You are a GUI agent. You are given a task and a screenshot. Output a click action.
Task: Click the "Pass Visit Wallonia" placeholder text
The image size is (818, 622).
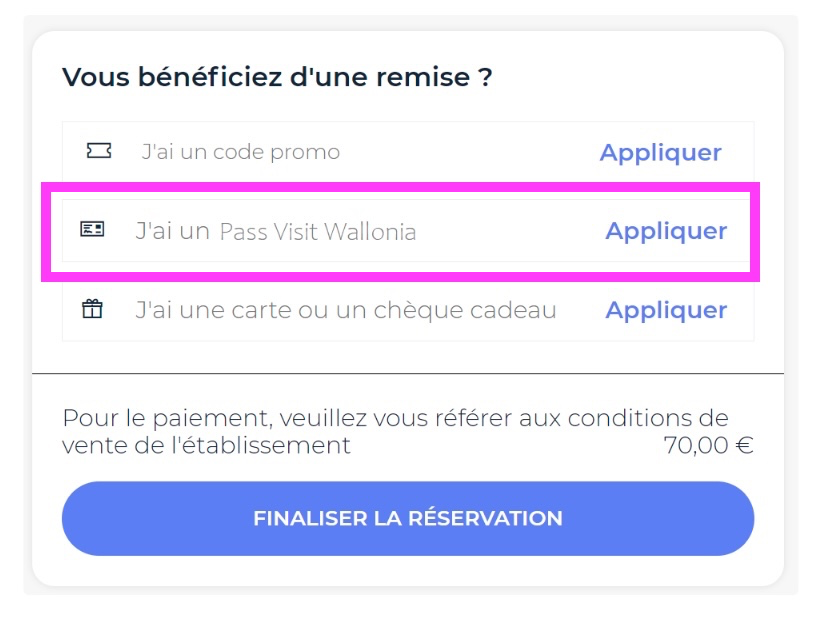point(318,232)
